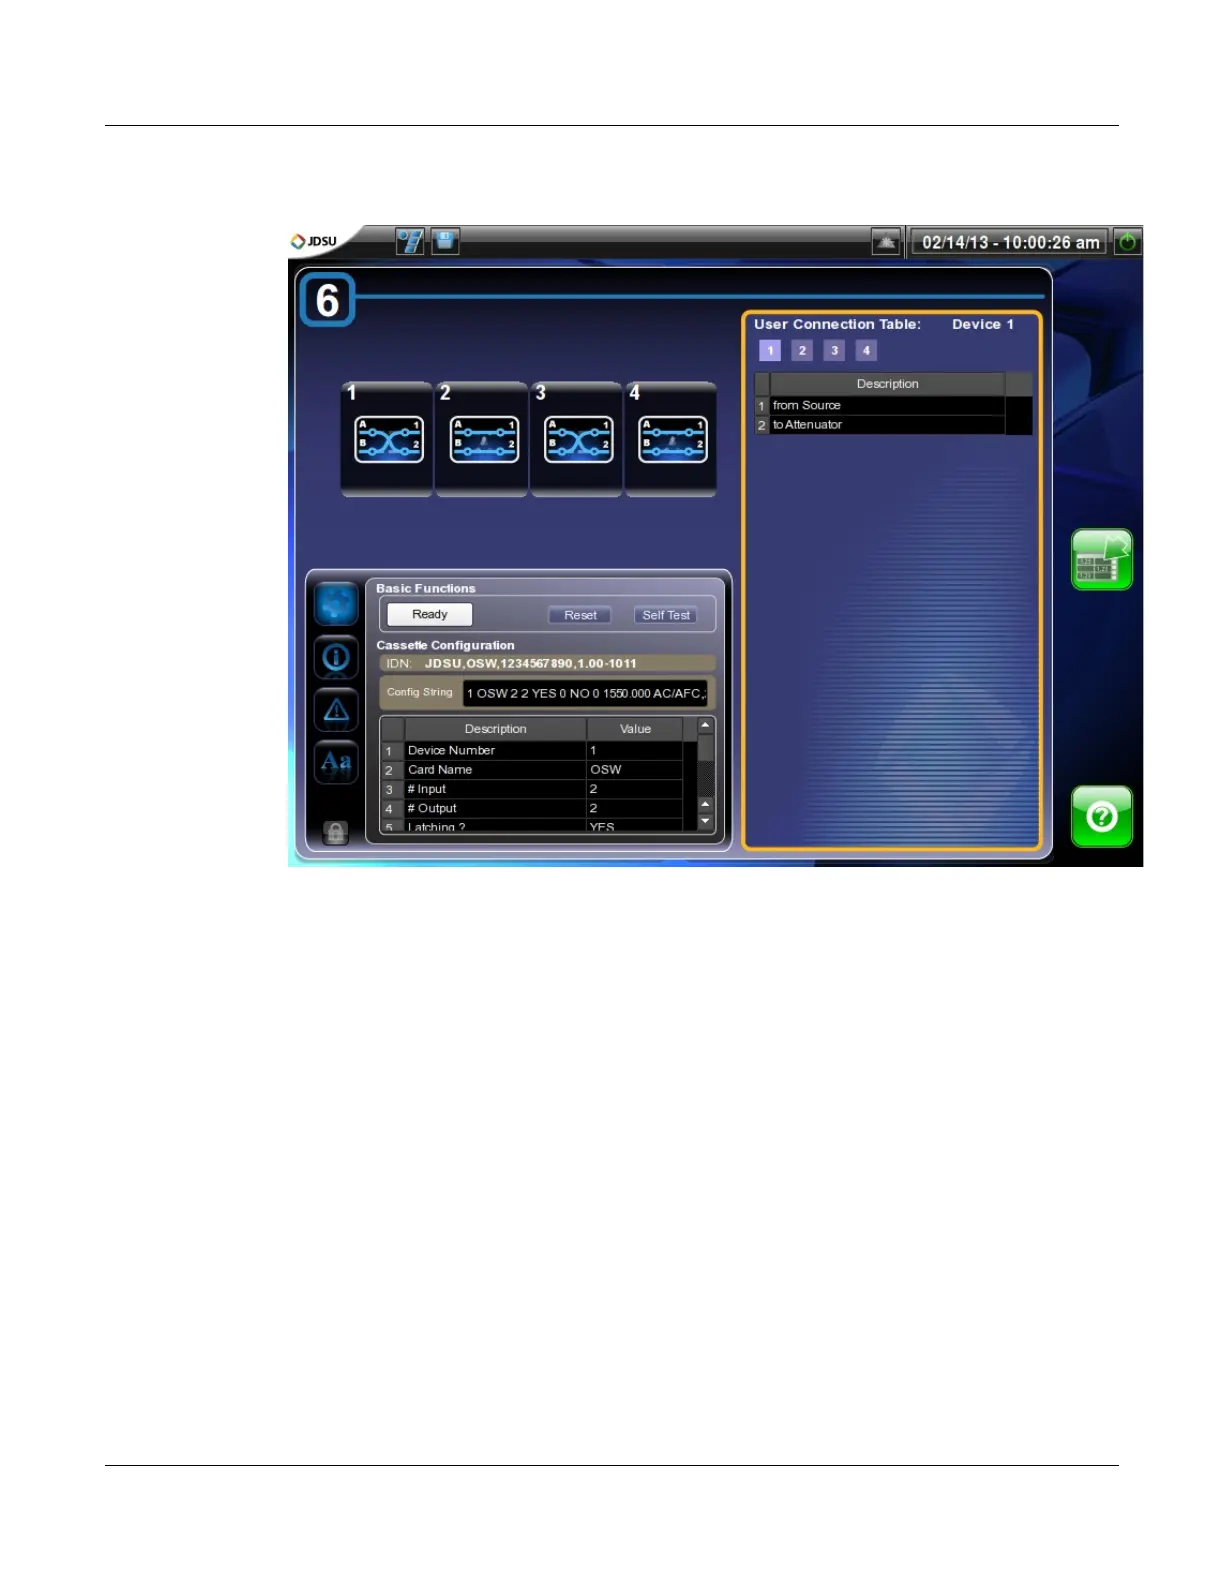This screenshot has height=1584, width=1224.
Task: Click the OSW value cell
Action: pyautogui.click(x=635, y=770)
